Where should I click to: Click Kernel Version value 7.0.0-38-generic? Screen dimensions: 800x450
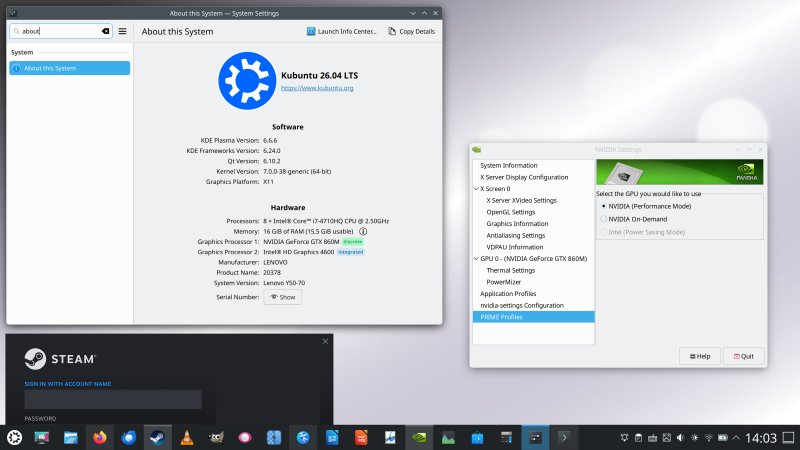tap(297, 171)
